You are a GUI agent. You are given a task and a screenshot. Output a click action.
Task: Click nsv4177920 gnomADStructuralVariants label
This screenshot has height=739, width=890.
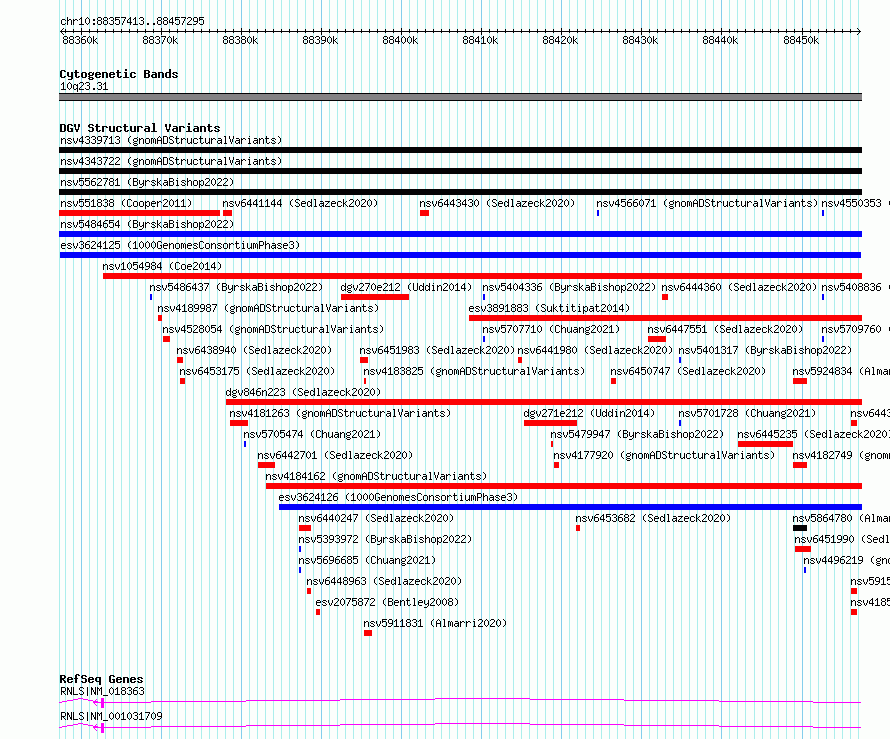[x=664, y=455]
